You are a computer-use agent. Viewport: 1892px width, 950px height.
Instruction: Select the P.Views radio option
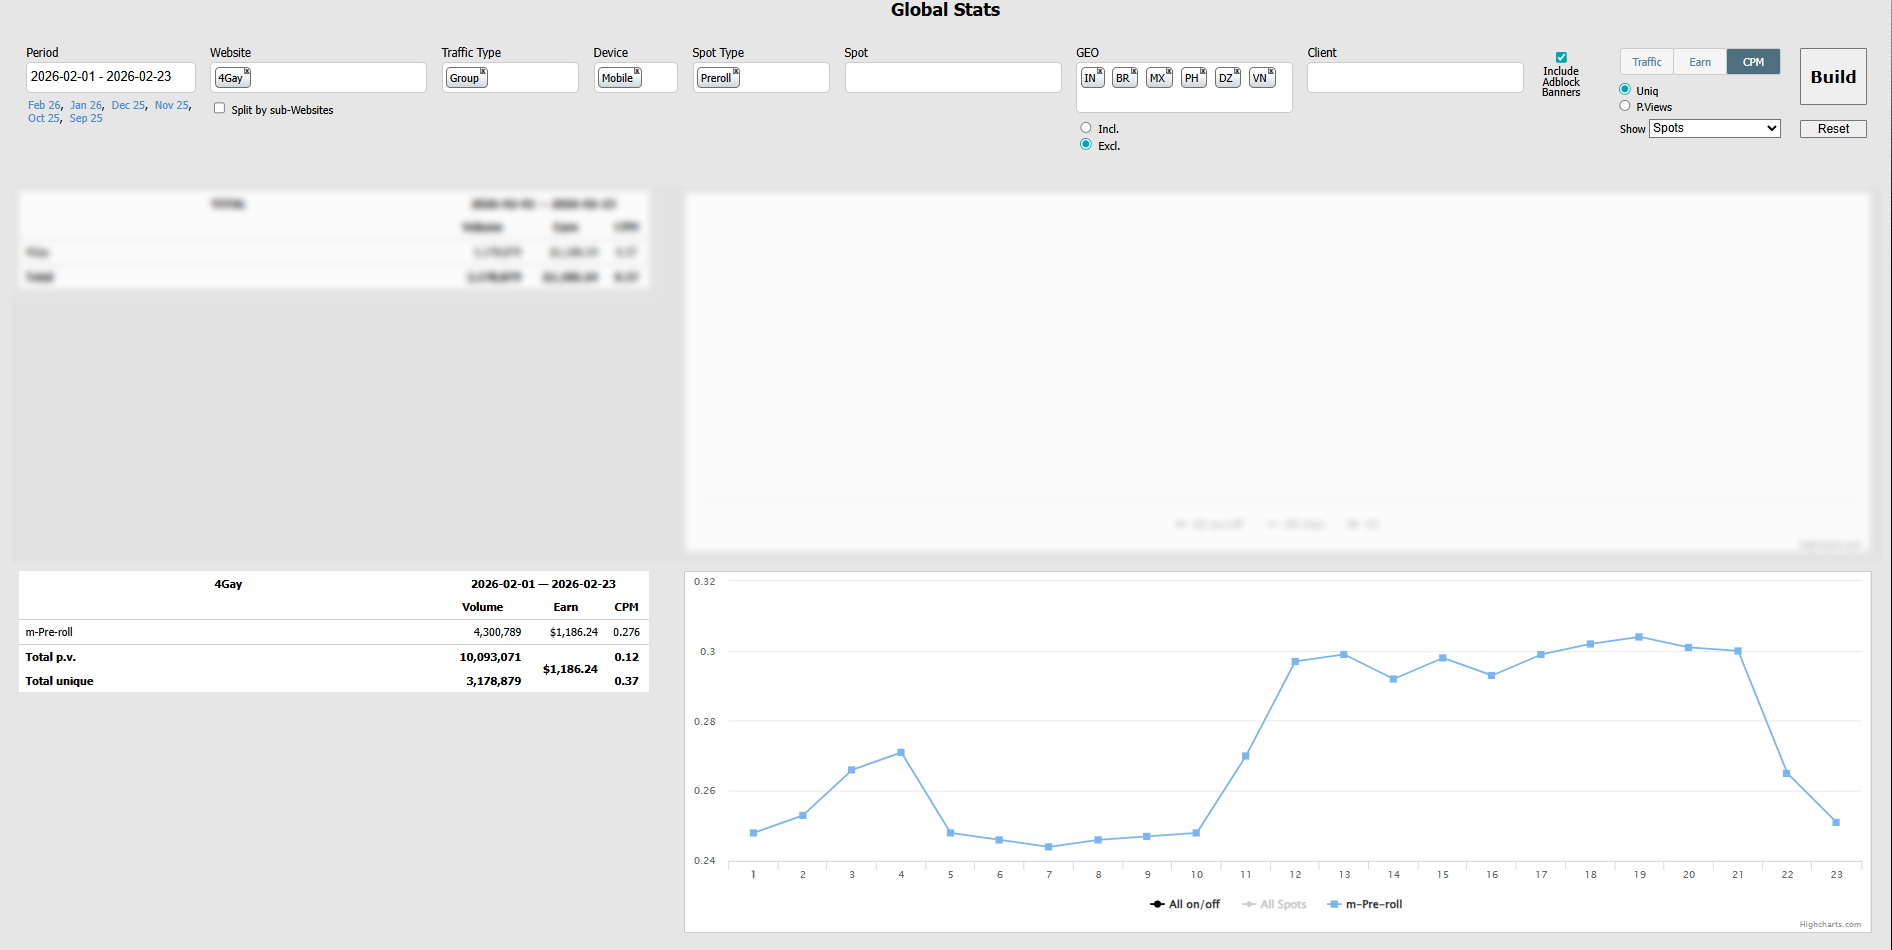coord(1625,106)
